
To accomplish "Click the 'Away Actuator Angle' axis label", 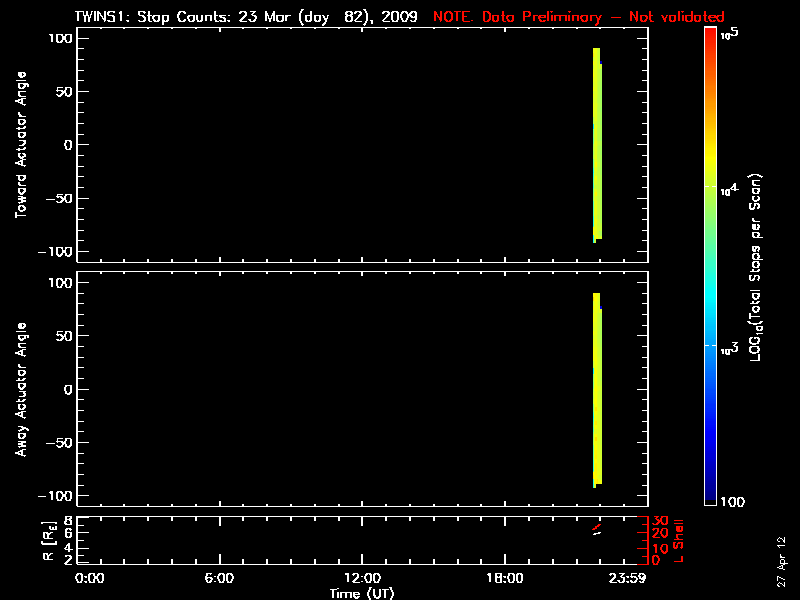I will tap(21, 389).
